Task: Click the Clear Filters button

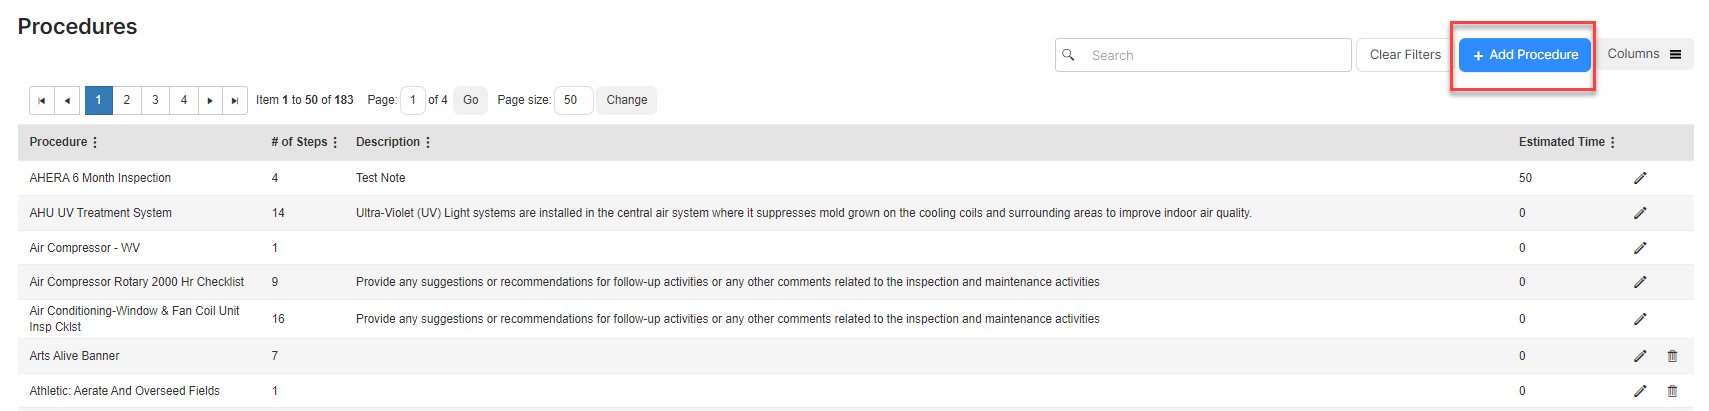Action: pos(1405,55)
